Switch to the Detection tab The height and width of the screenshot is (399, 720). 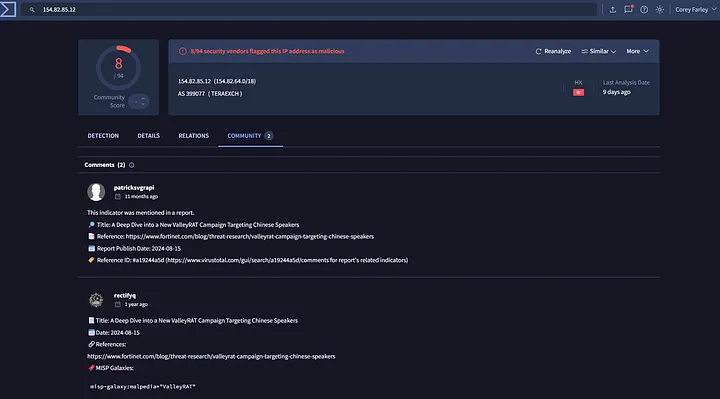click(103, 136)
